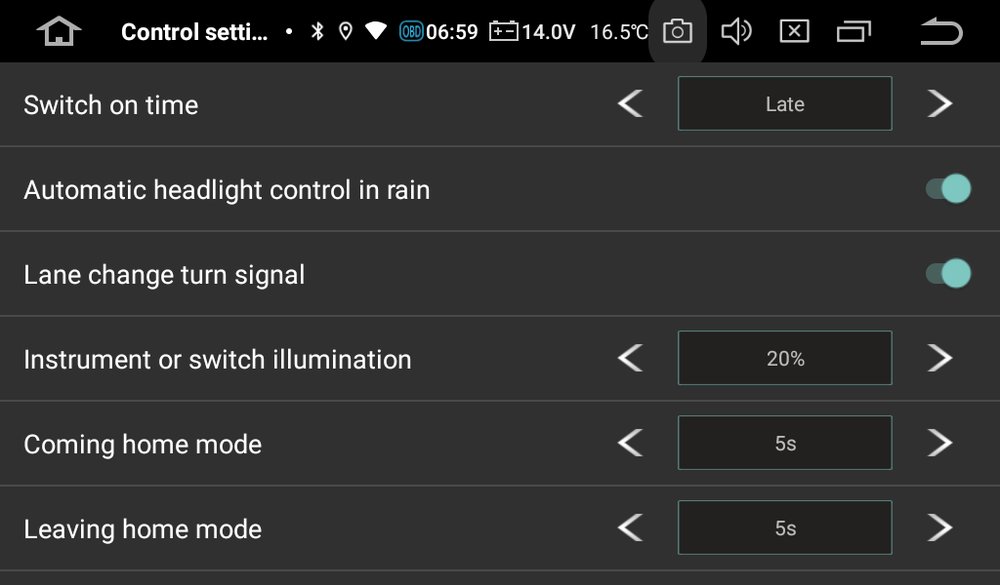Click the 5s value for Leaving home mode
This screenshot has width=1000, height=585.
[x=784, y=527]
